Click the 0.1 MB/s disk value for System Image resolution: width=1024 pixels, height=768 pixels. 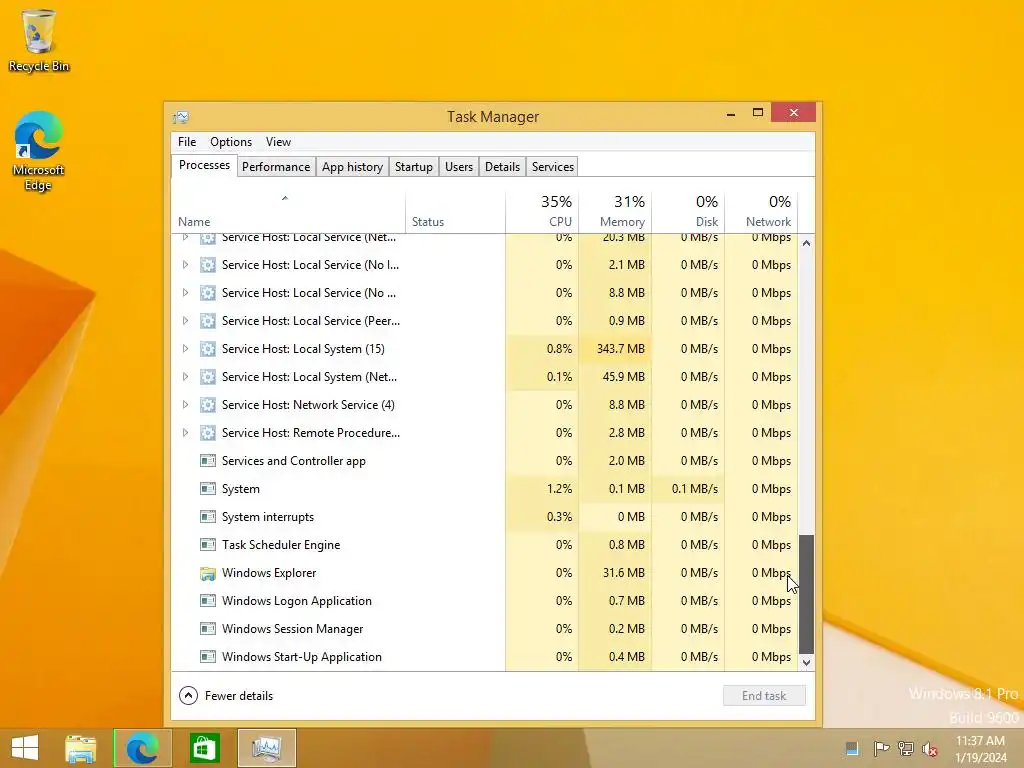(695, 489)
